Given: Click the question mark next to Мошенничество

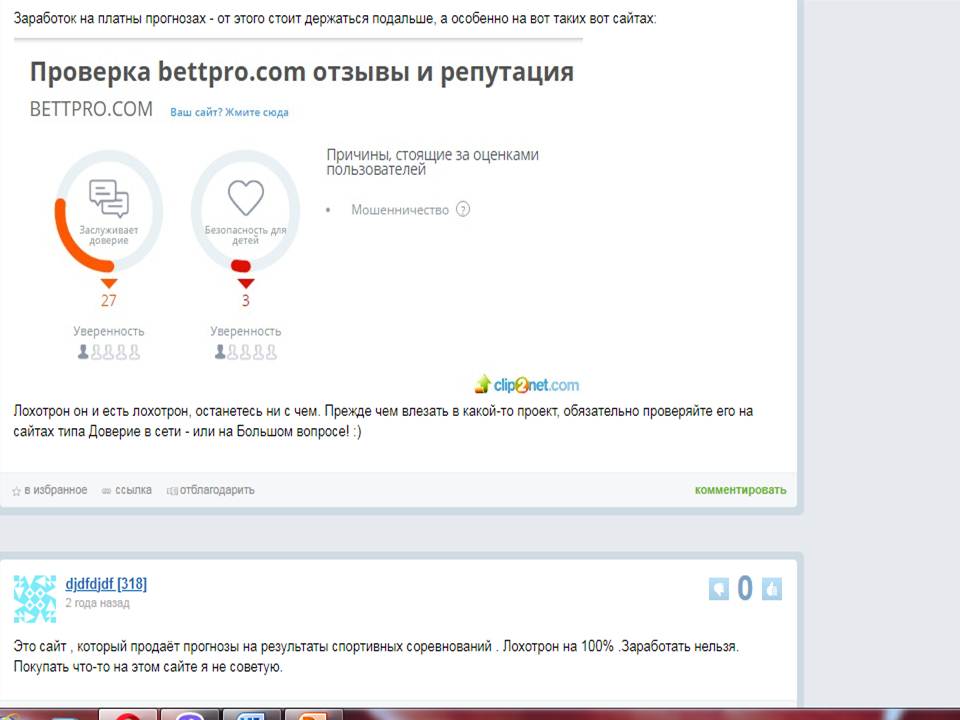Looking at the screenshot, I should [463, 210].
